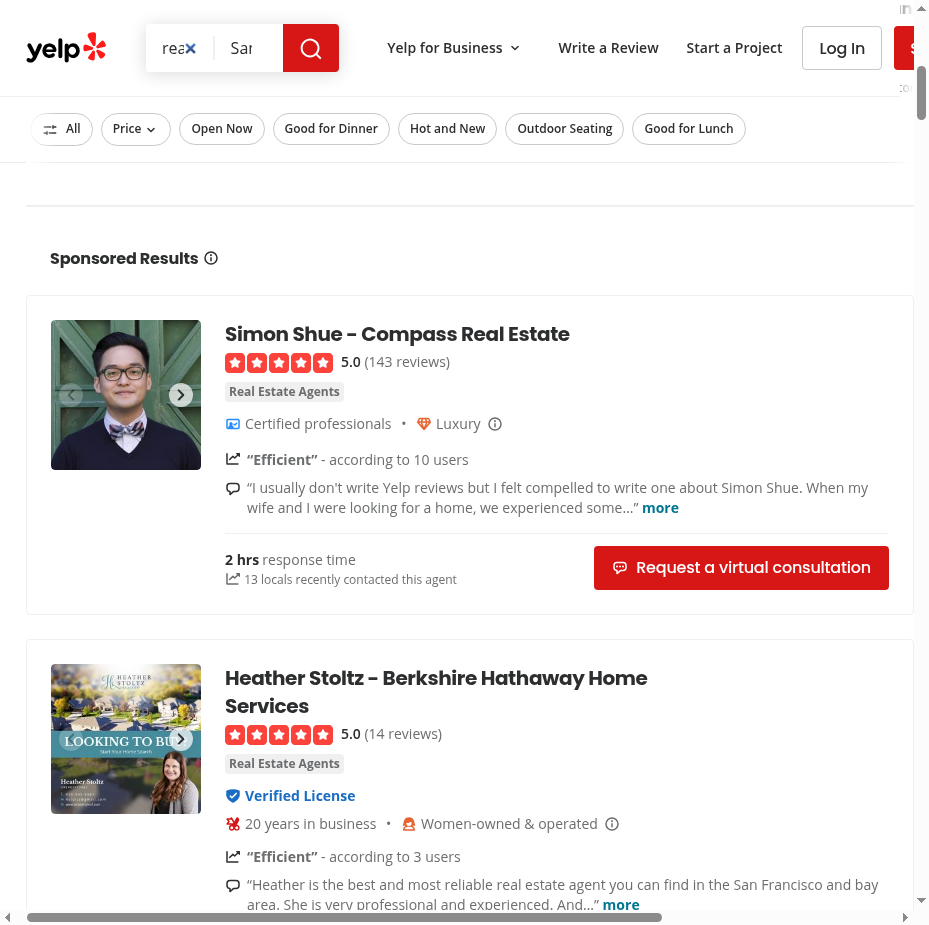Expand Simon Shue's review with more

point(660,508)
